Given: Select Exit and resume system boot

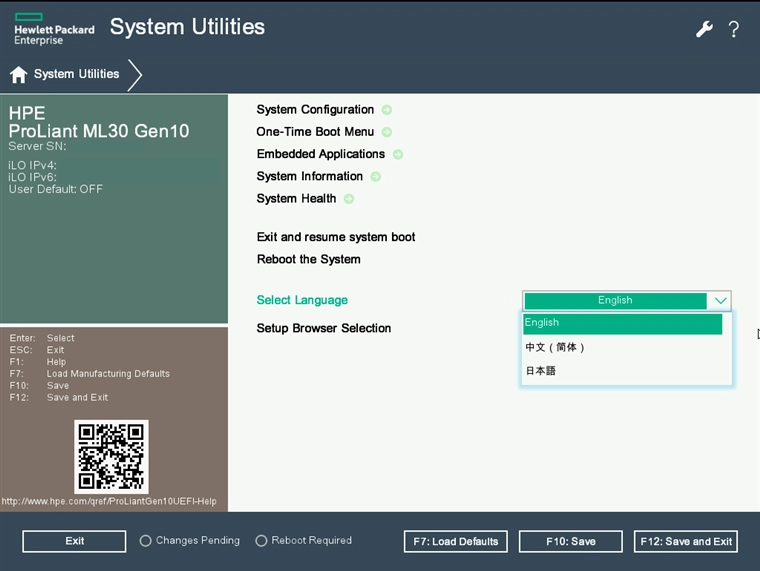Looking at the screenshot, I should 336,237.
